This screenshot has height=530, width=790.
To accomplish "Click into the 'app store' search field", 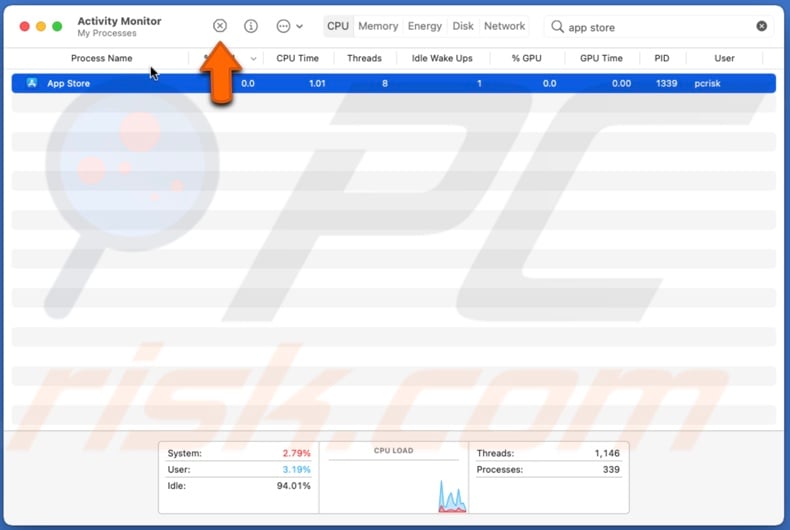I will 659,27.
